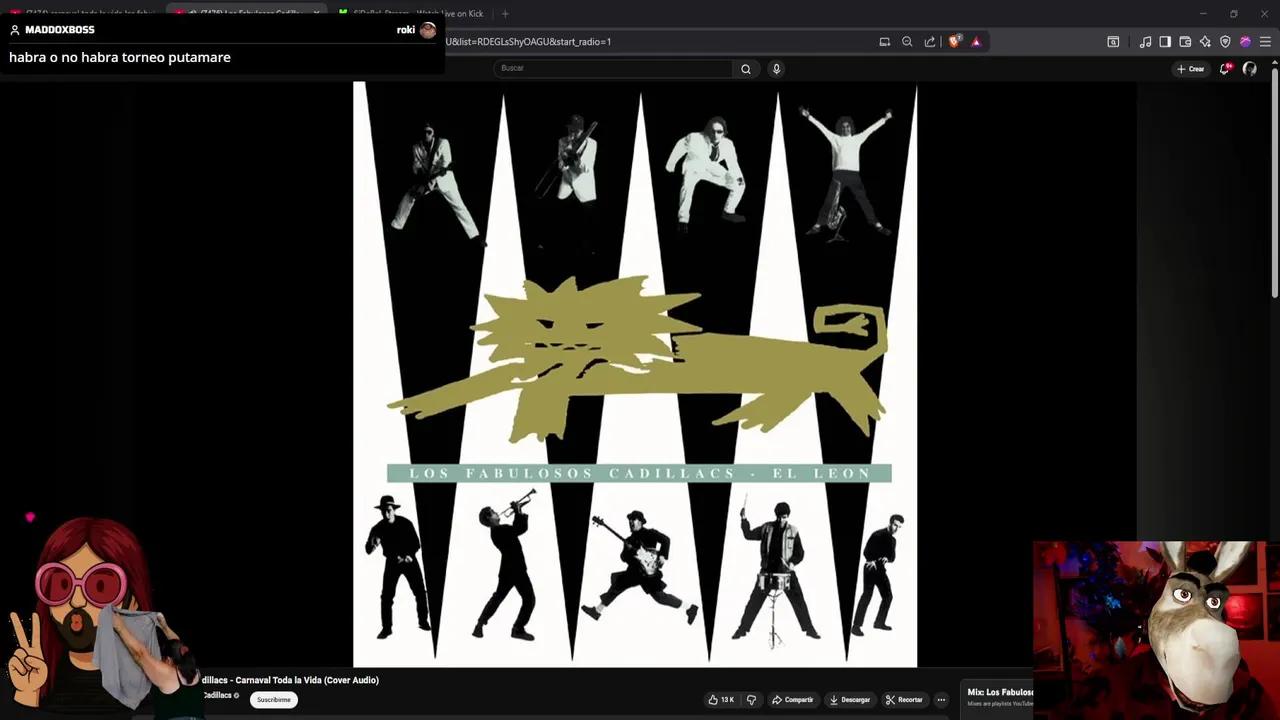Click the address bar URL text
Viewport: 1280px width, 720px height.
(x=528, y=42)
